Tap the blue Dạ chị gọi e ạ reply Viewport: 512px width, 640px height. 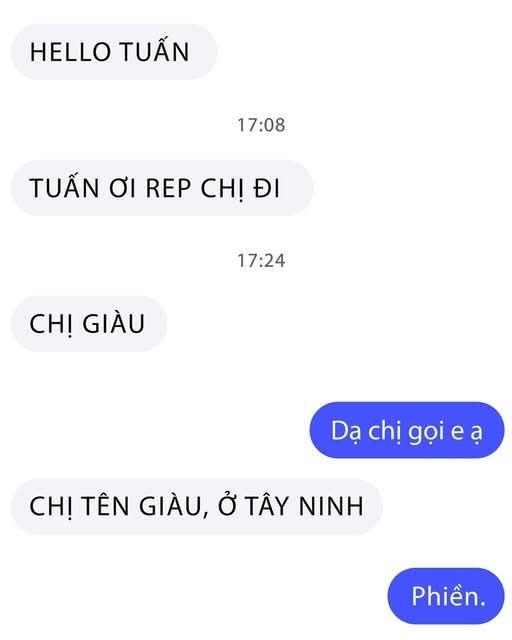pyautogui.click(x=407, y=430)
